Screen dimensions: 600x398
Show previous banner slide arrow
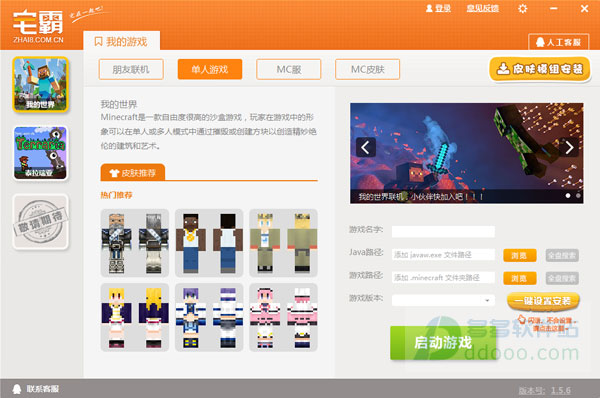click(365, 147)
